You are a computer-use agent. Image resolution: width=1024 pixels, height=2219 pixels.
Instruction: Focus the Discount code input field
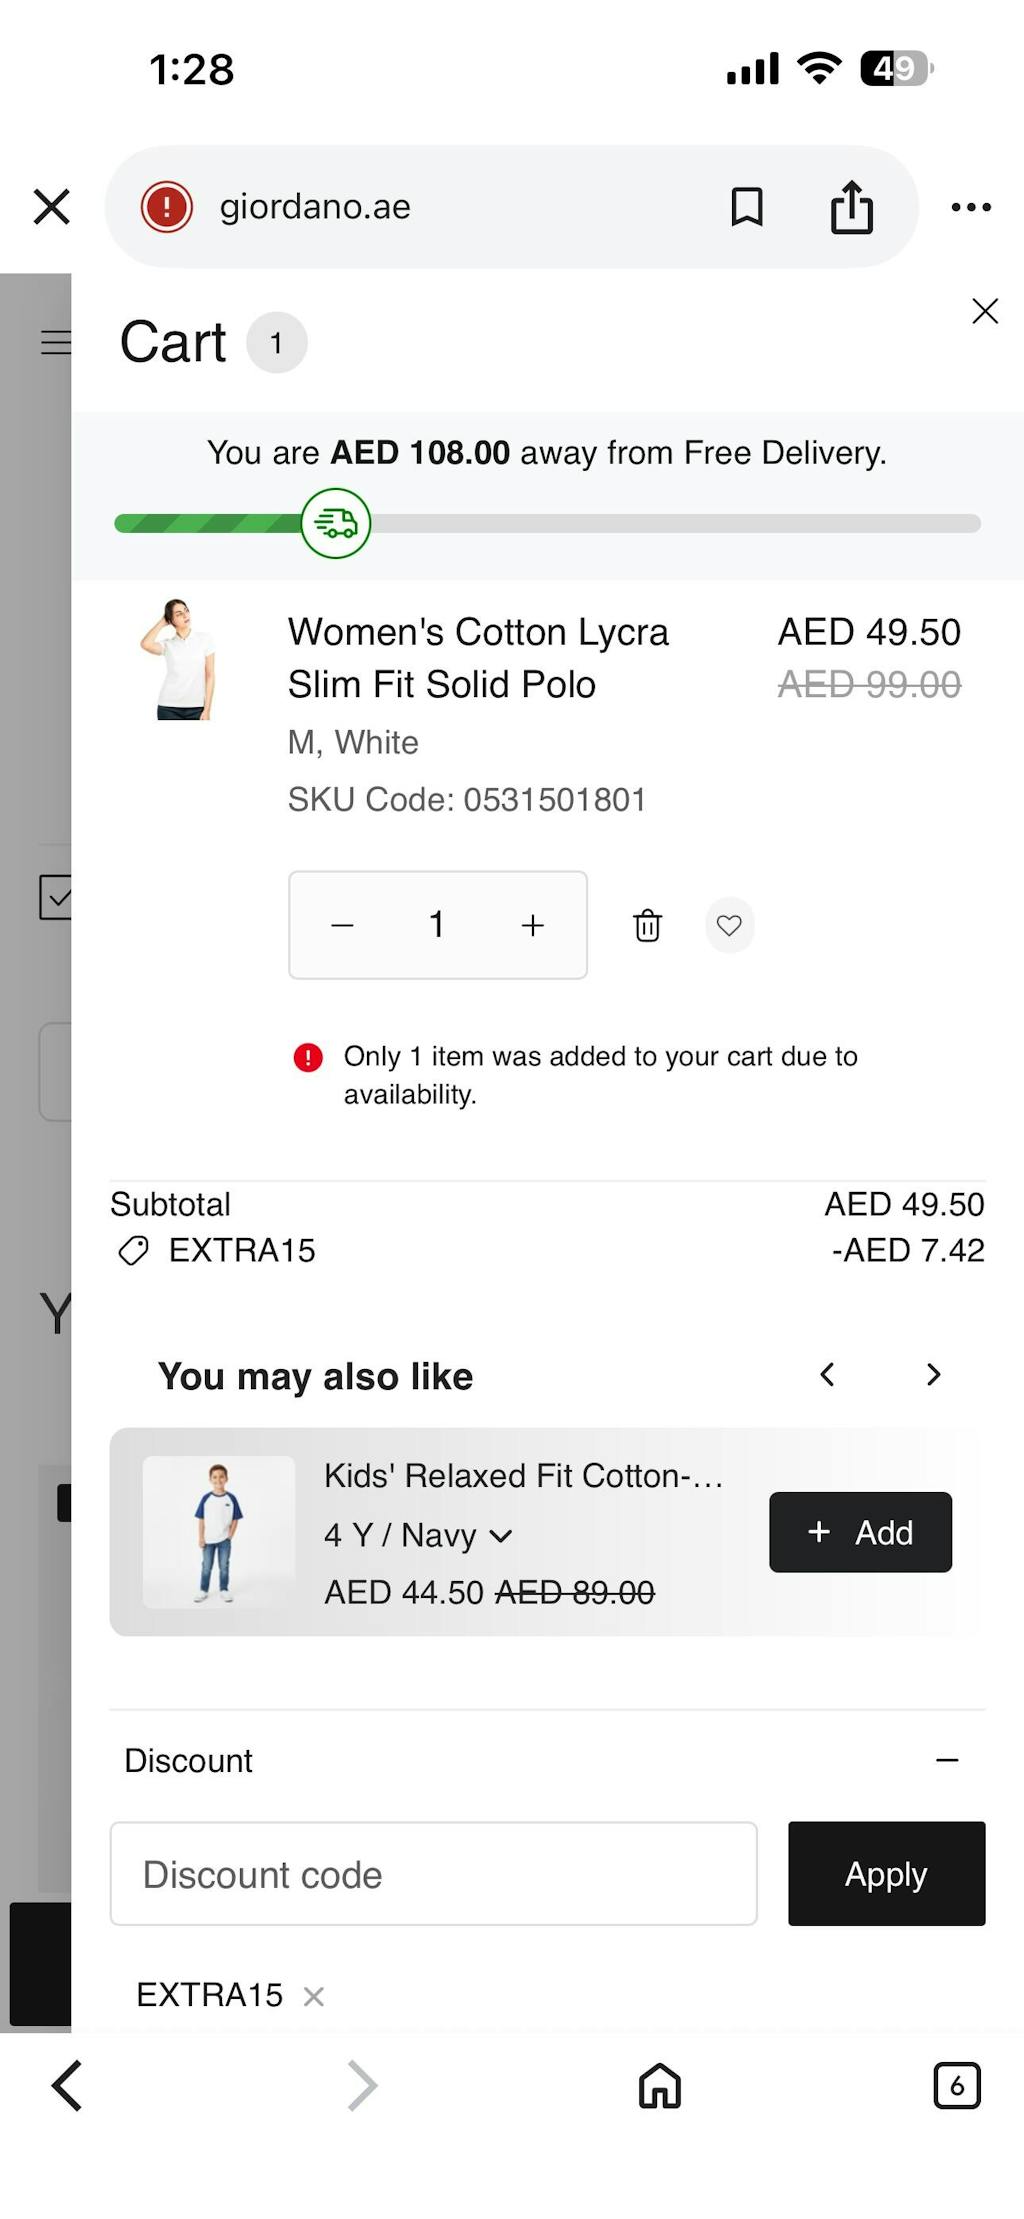(x=433, y=1874)
